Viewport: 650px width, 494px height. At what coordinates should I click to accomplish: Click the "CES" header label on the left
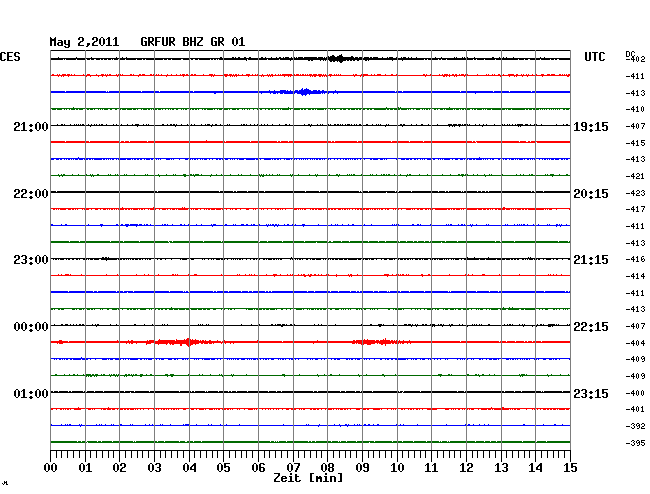(x=10, y=57)
